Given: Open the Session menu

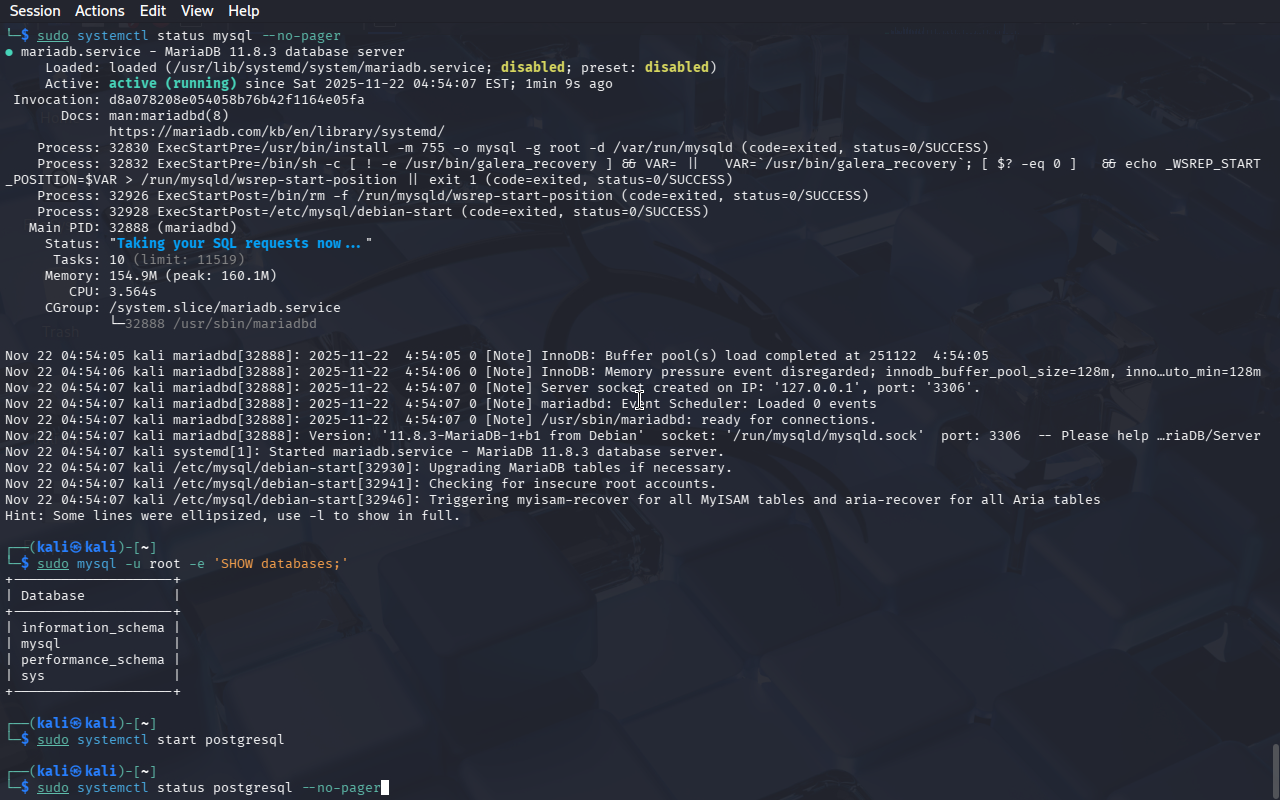Looking at the screenshot, I should tap(35, 11).
